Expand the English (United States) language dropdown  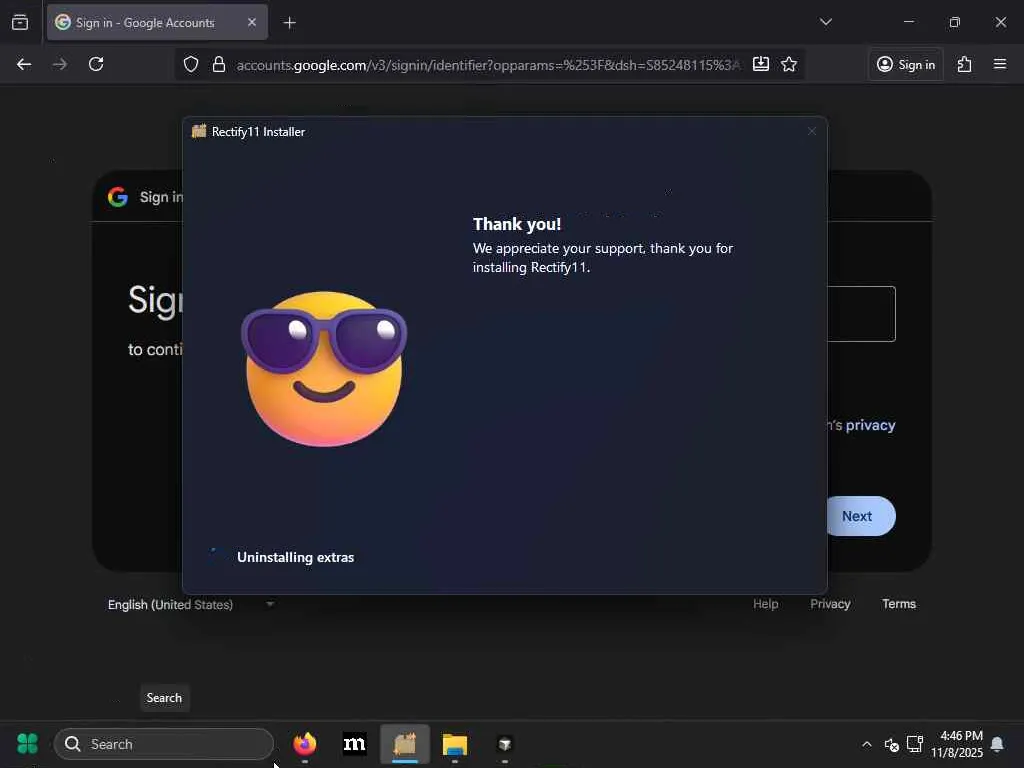click(191, 605)
